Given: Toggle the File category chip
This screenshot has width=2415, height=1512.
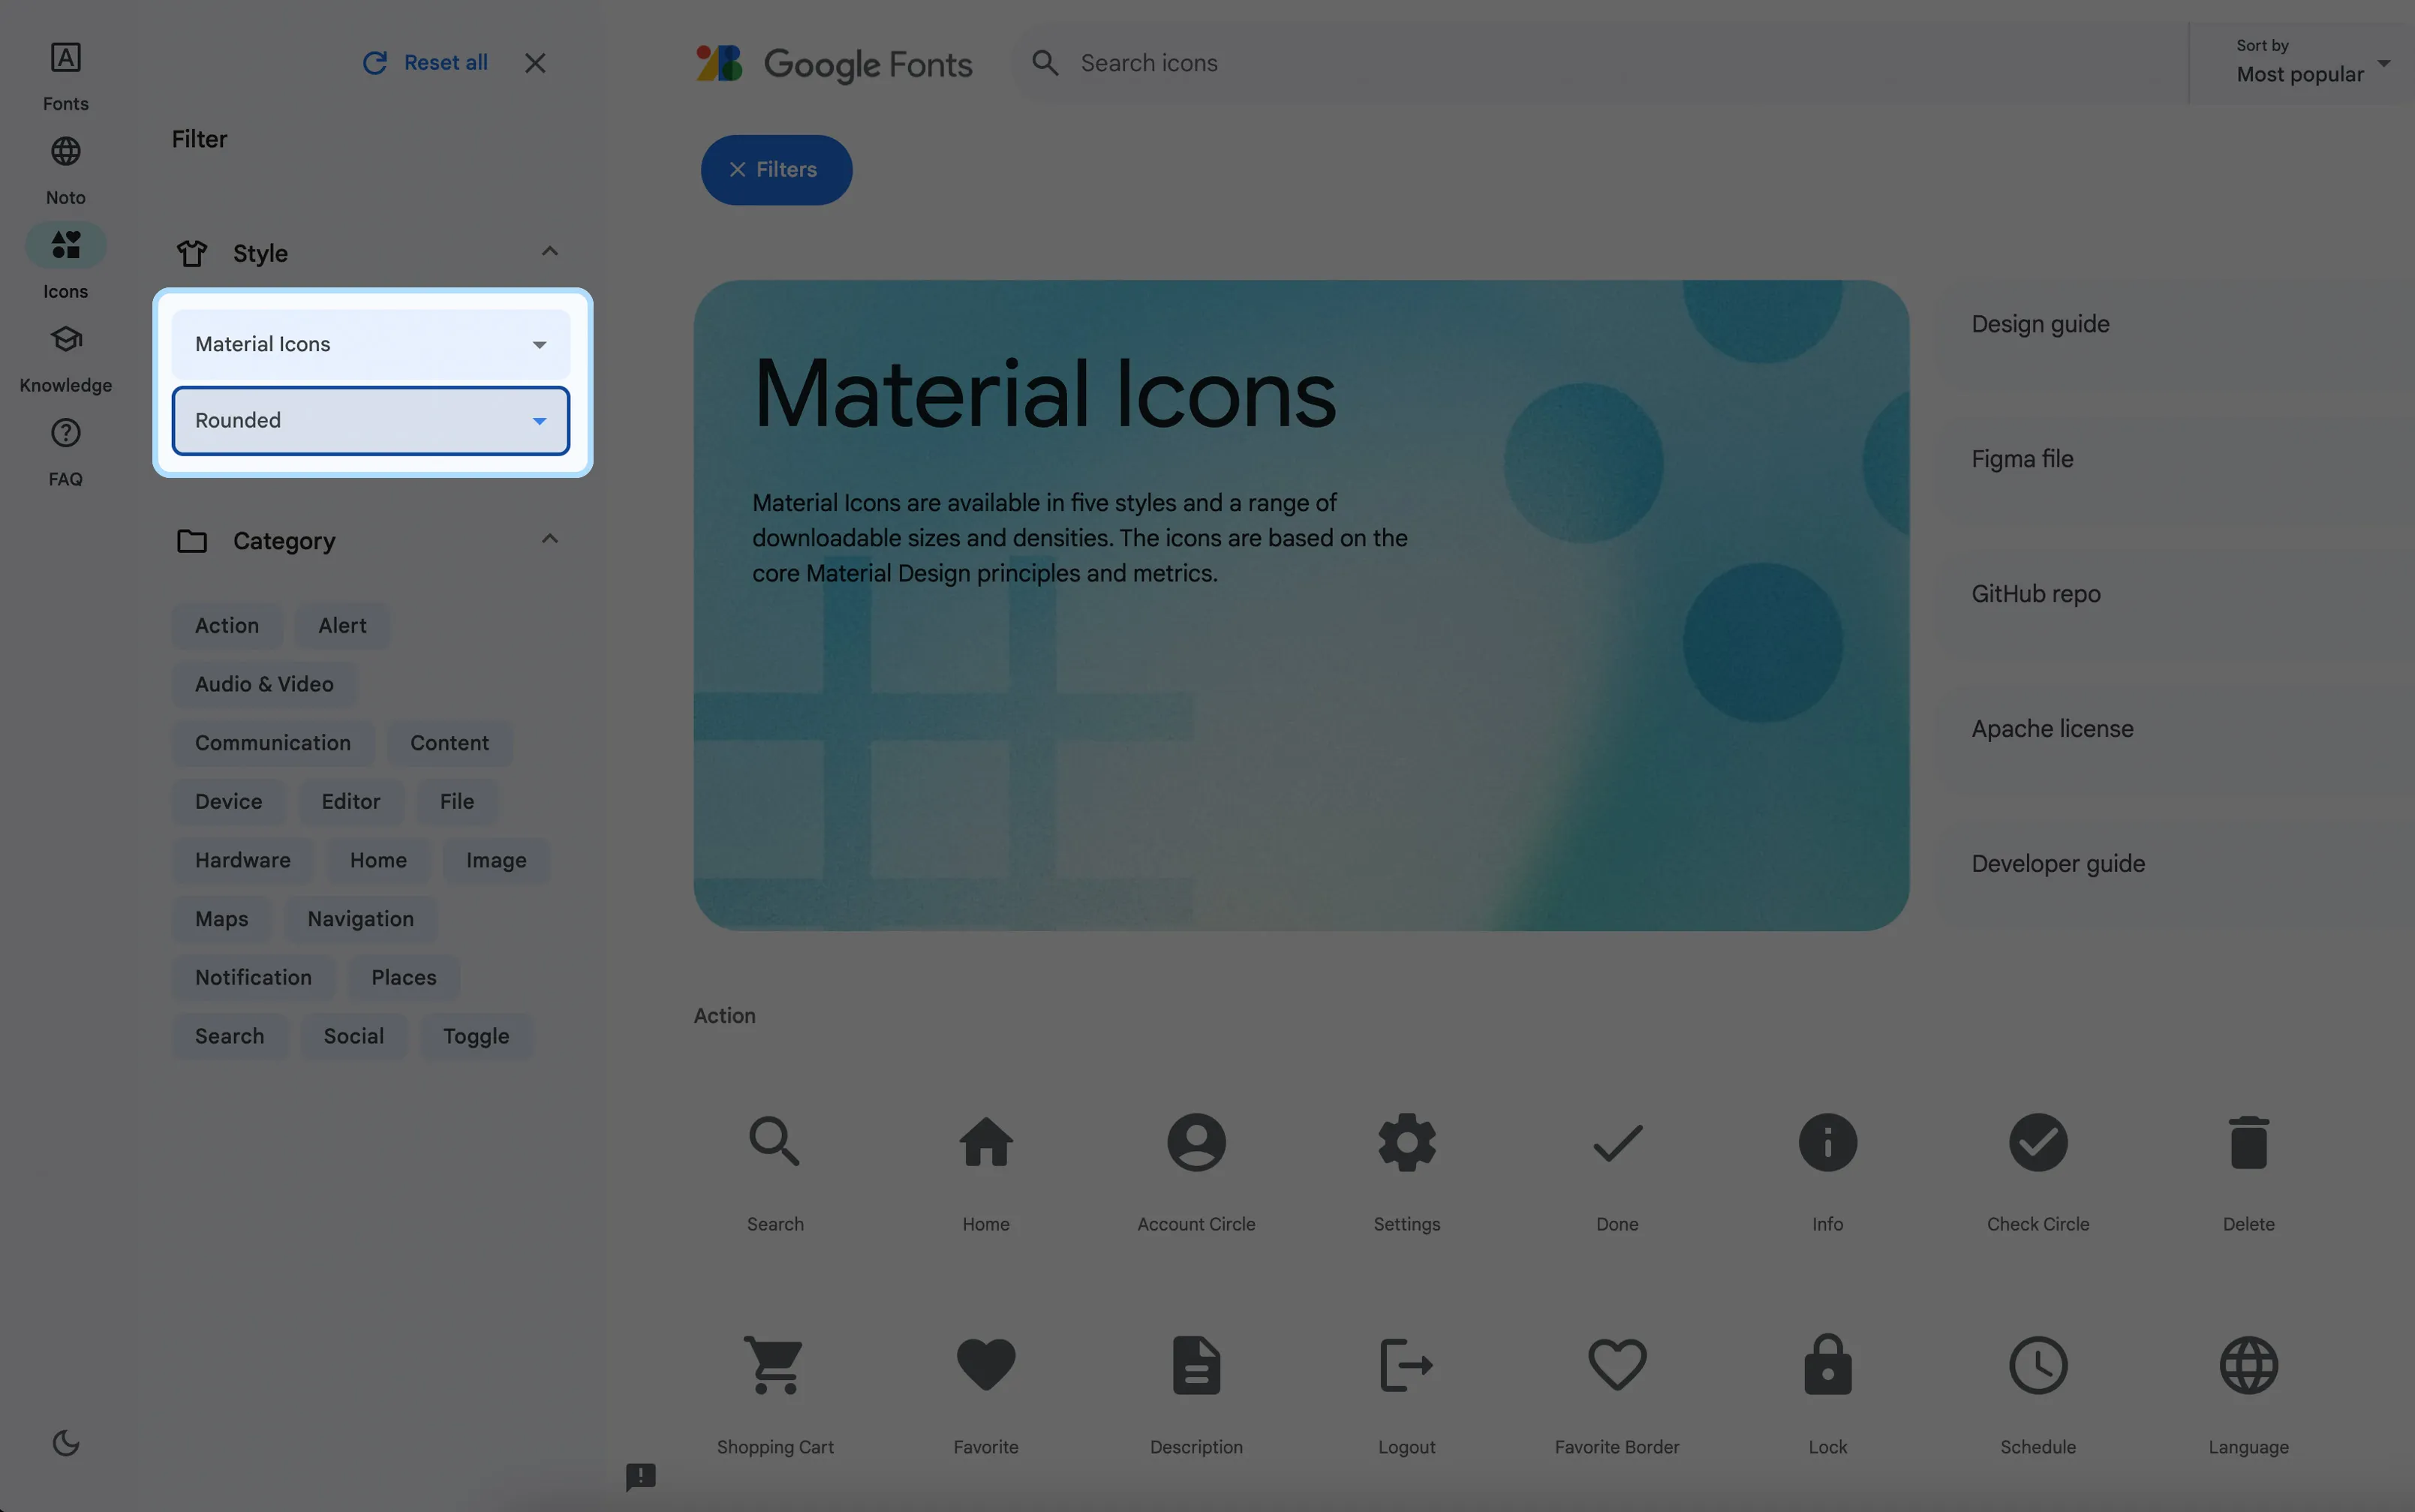Looking at the screenshot, I should coord(457,802).
